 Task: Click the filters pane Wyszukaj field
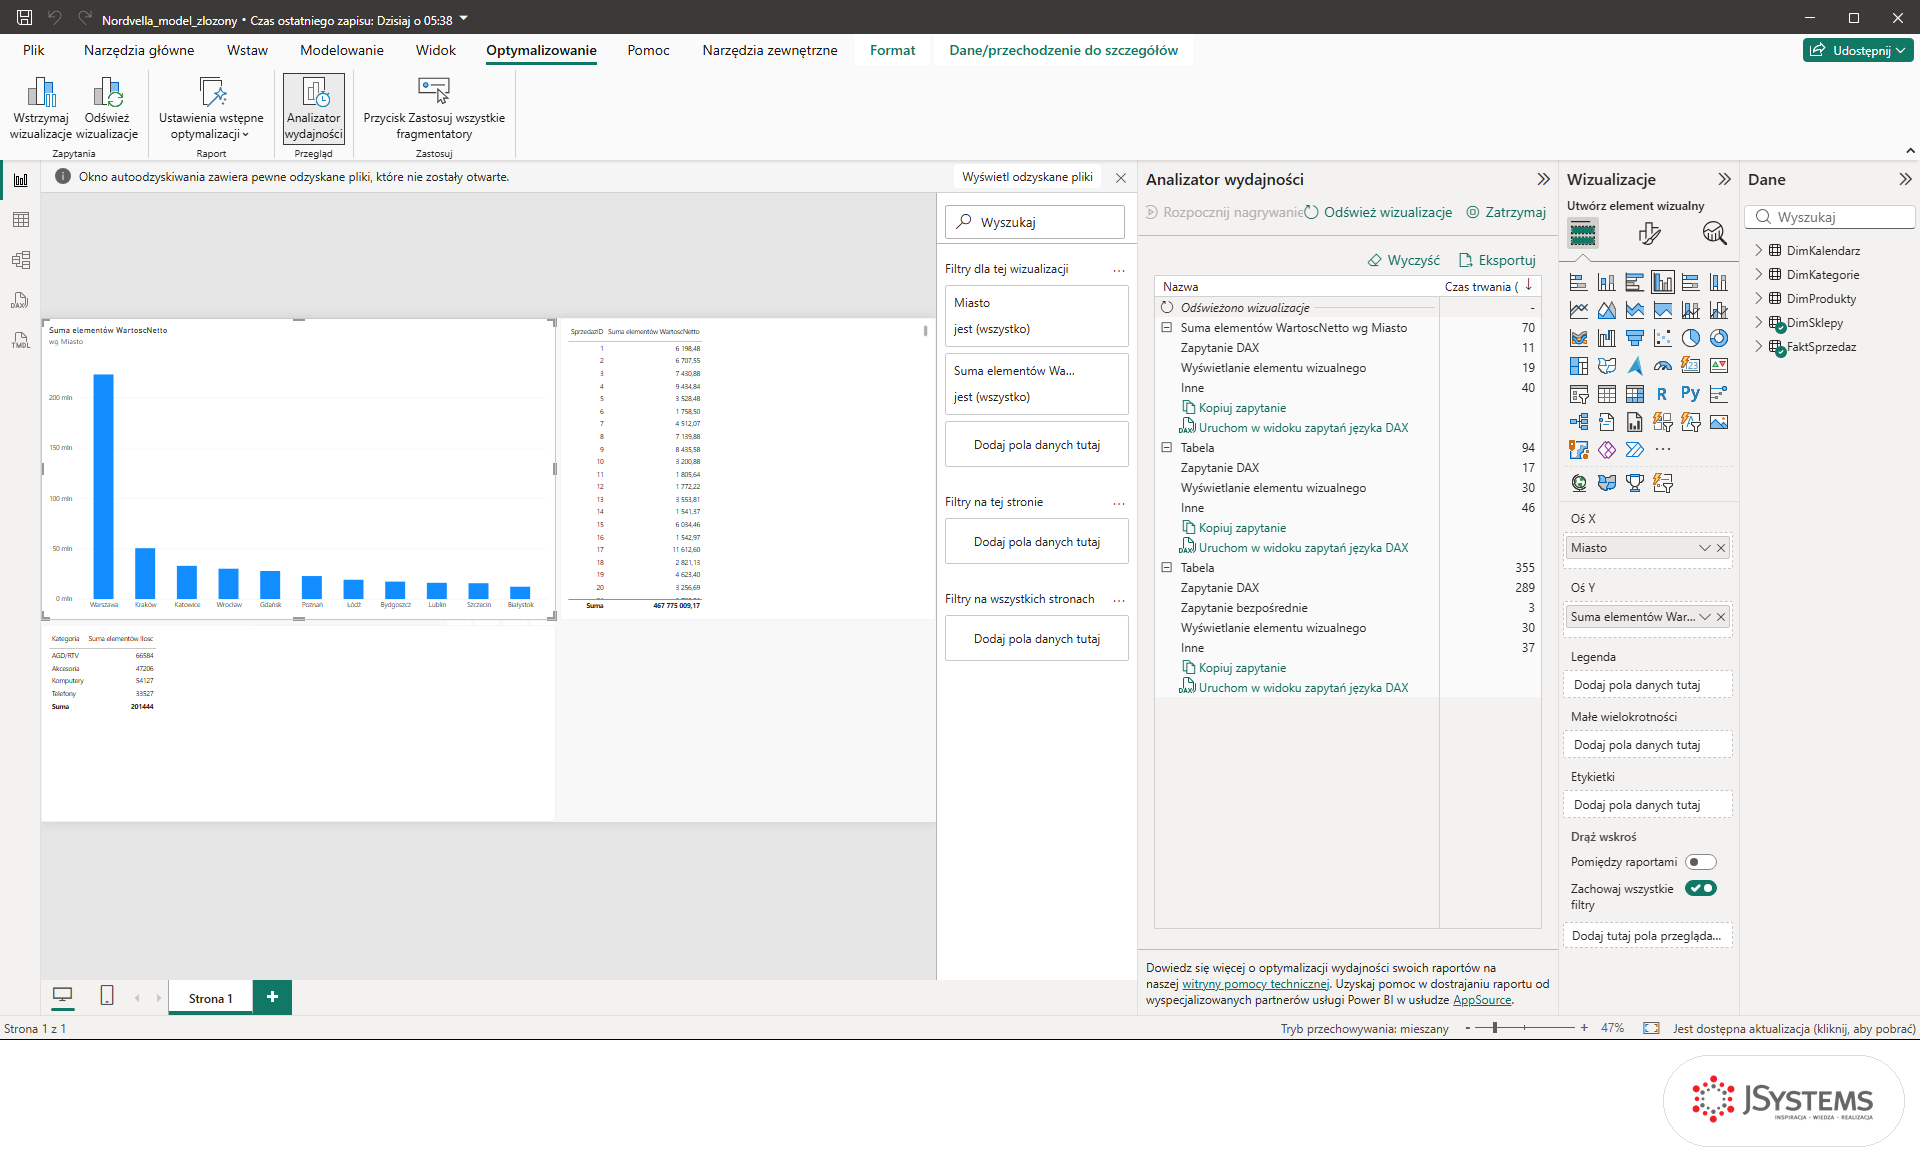pyautogui.click(x=1035, y=222)
